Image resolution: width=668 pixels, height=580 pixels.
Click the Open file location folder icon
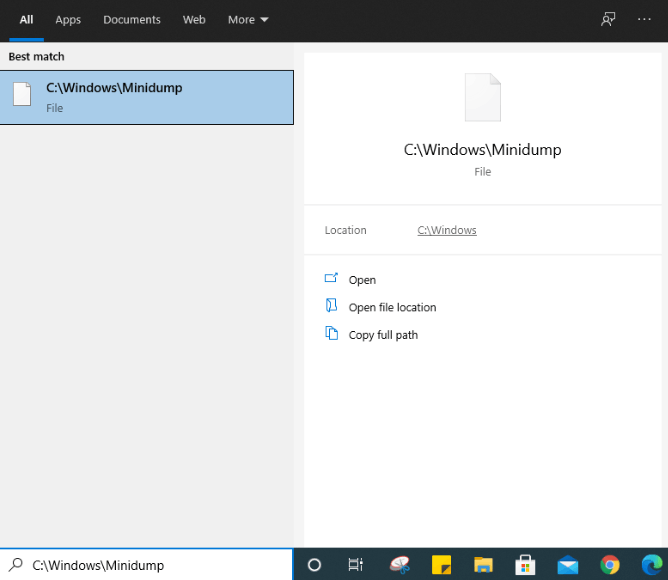(x=331, y=306)
